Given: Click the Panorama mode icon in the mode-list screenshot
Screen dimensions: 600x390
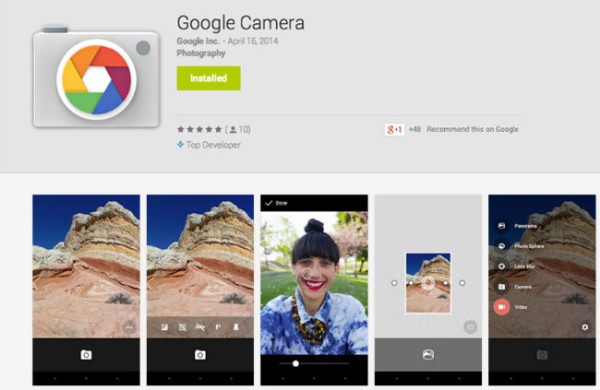Looking at the screenshot, I should coord(501,226).
